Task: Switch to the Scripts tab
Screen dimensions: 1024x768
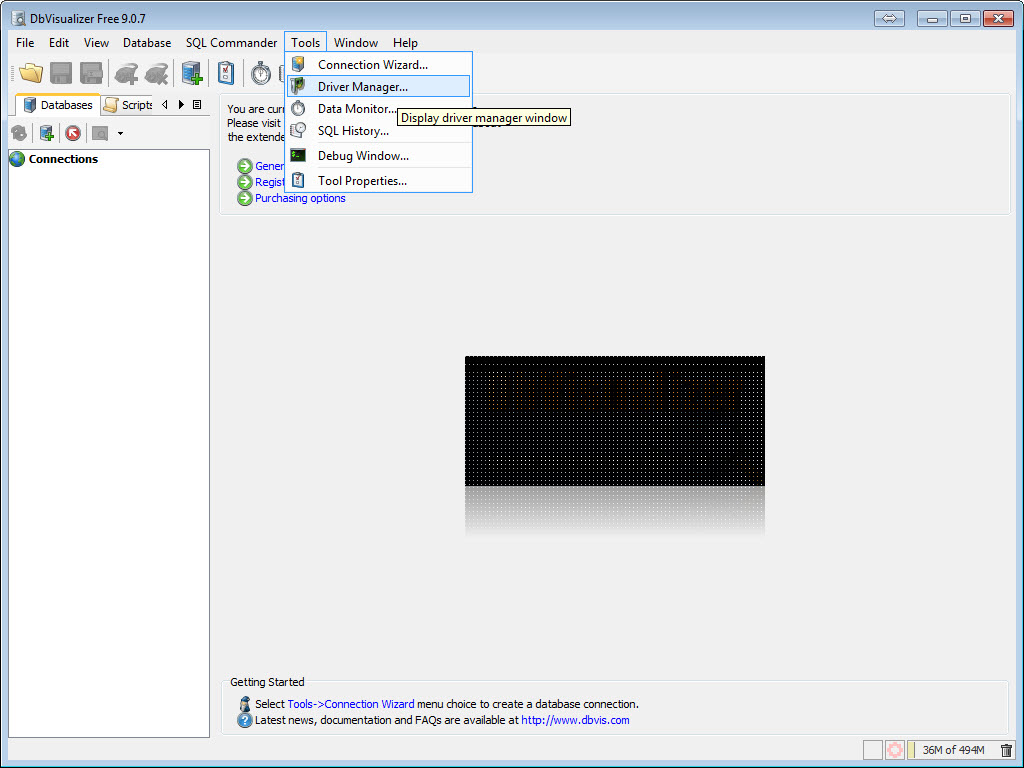Action: (128, 105)
